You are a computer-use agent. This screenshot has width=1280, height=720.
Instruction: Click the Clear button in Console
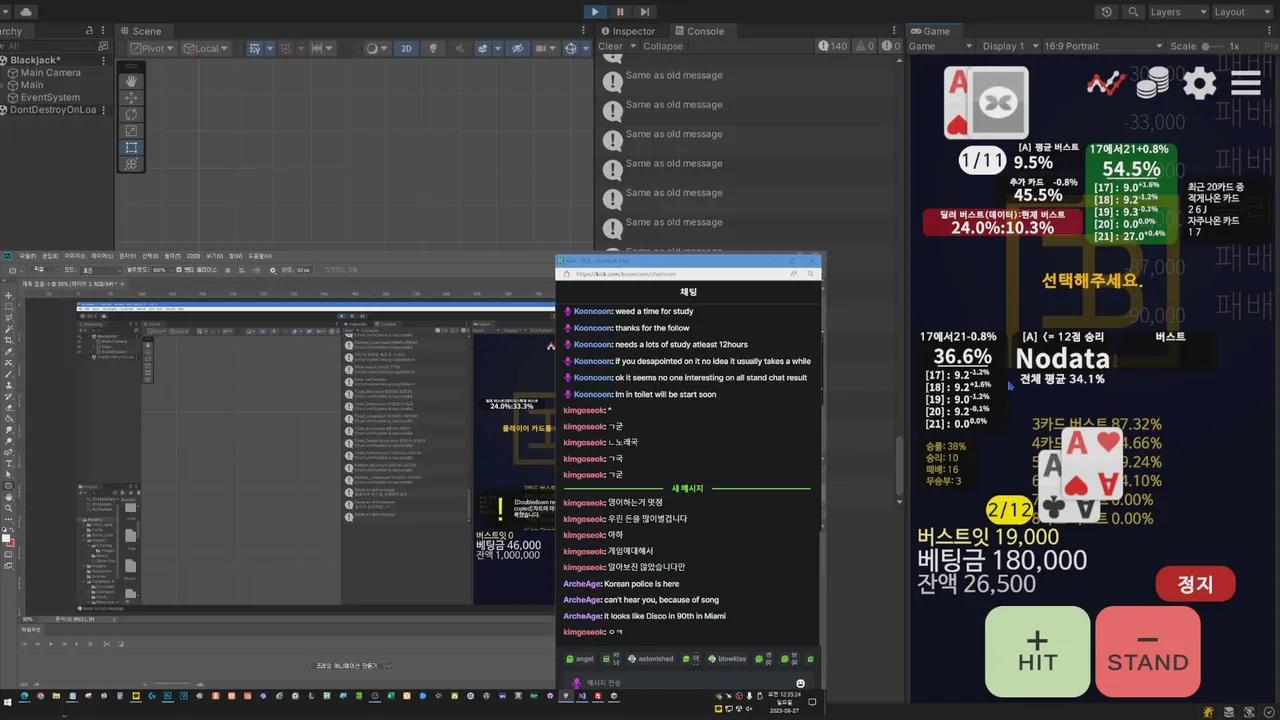(x=610, y=46)
